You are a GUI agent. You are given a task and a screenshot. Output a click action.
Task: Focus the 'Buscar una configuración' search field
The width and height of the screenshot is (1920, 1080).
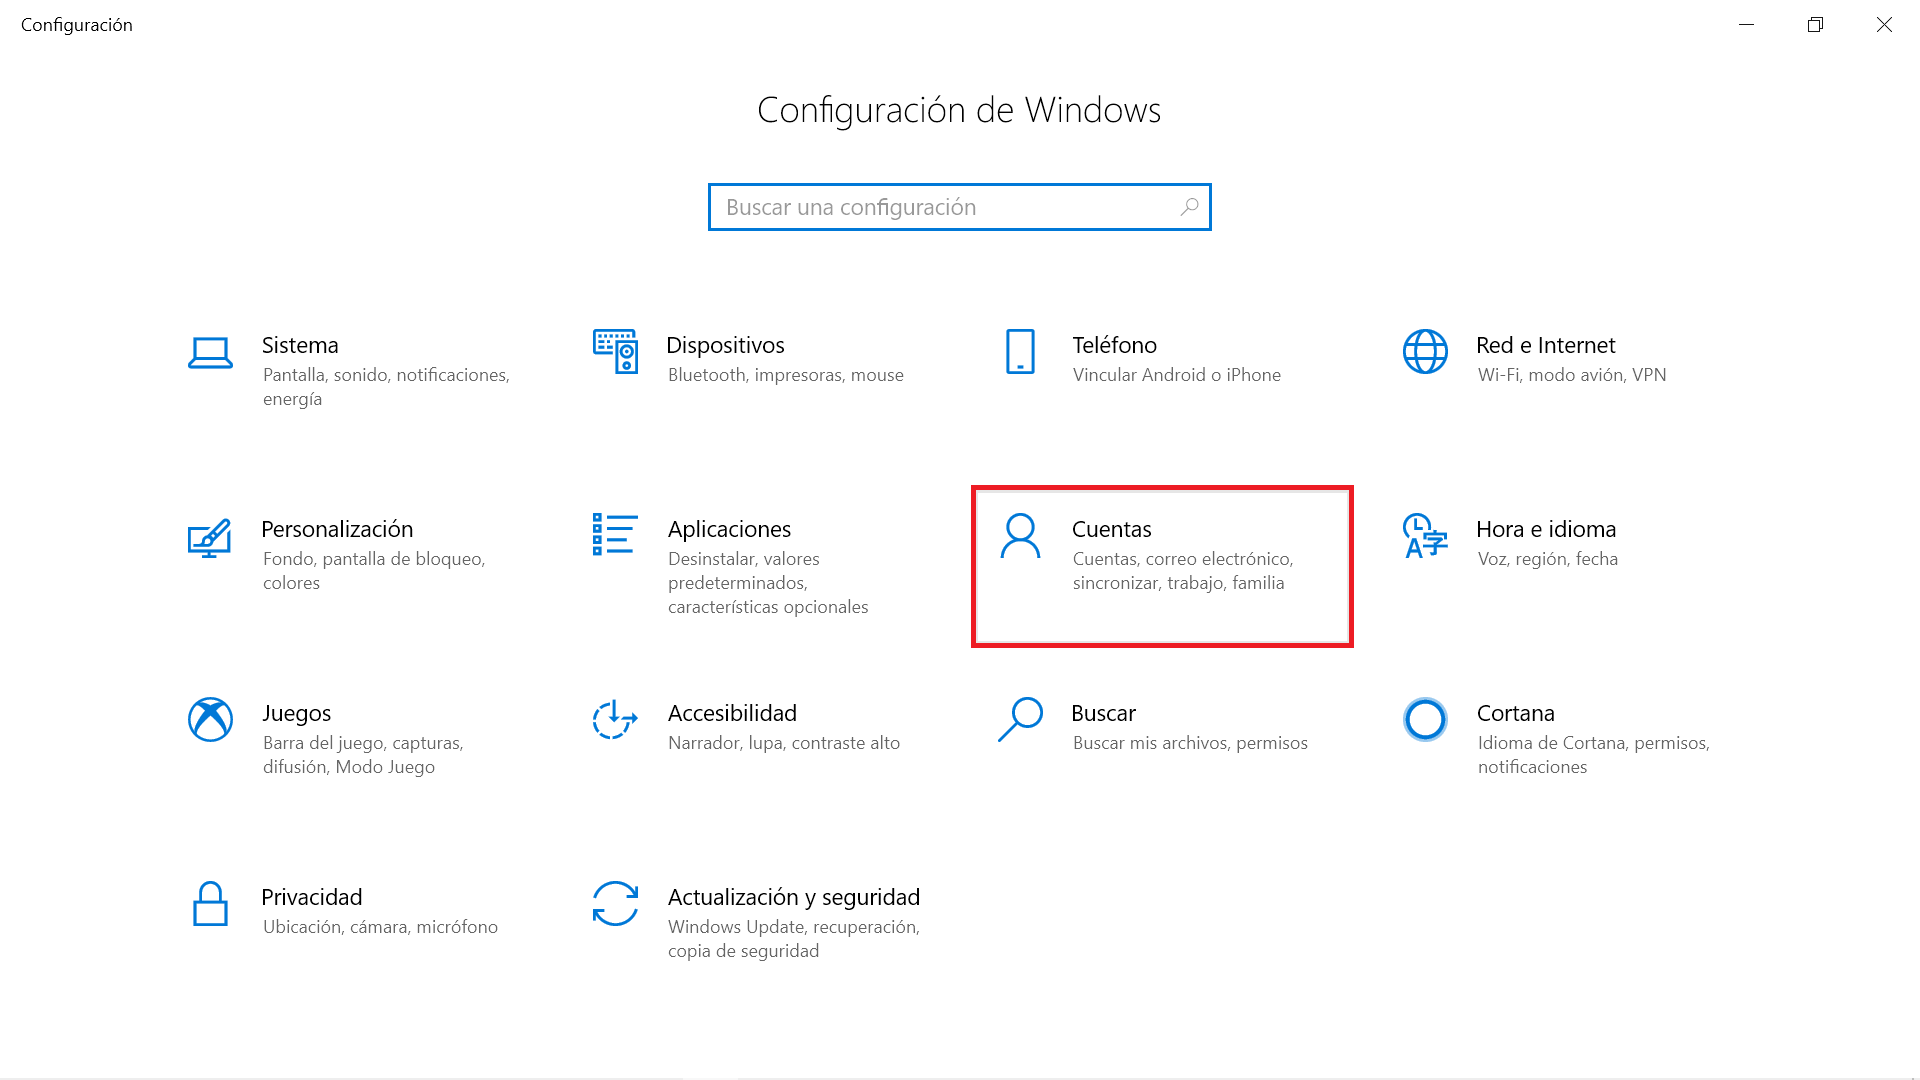point(959,207)
